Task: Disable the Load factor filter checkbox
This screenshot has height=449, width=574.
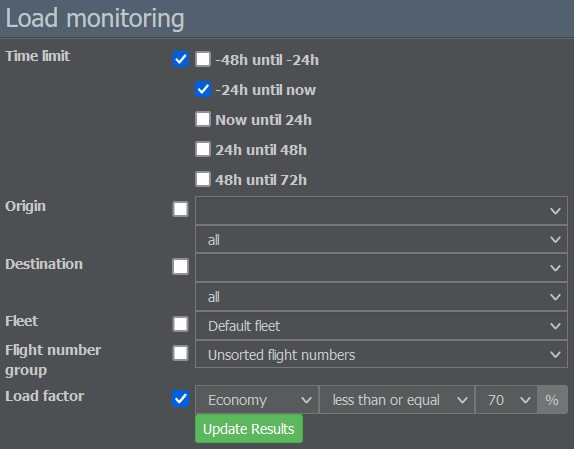Action: point(180,399)
